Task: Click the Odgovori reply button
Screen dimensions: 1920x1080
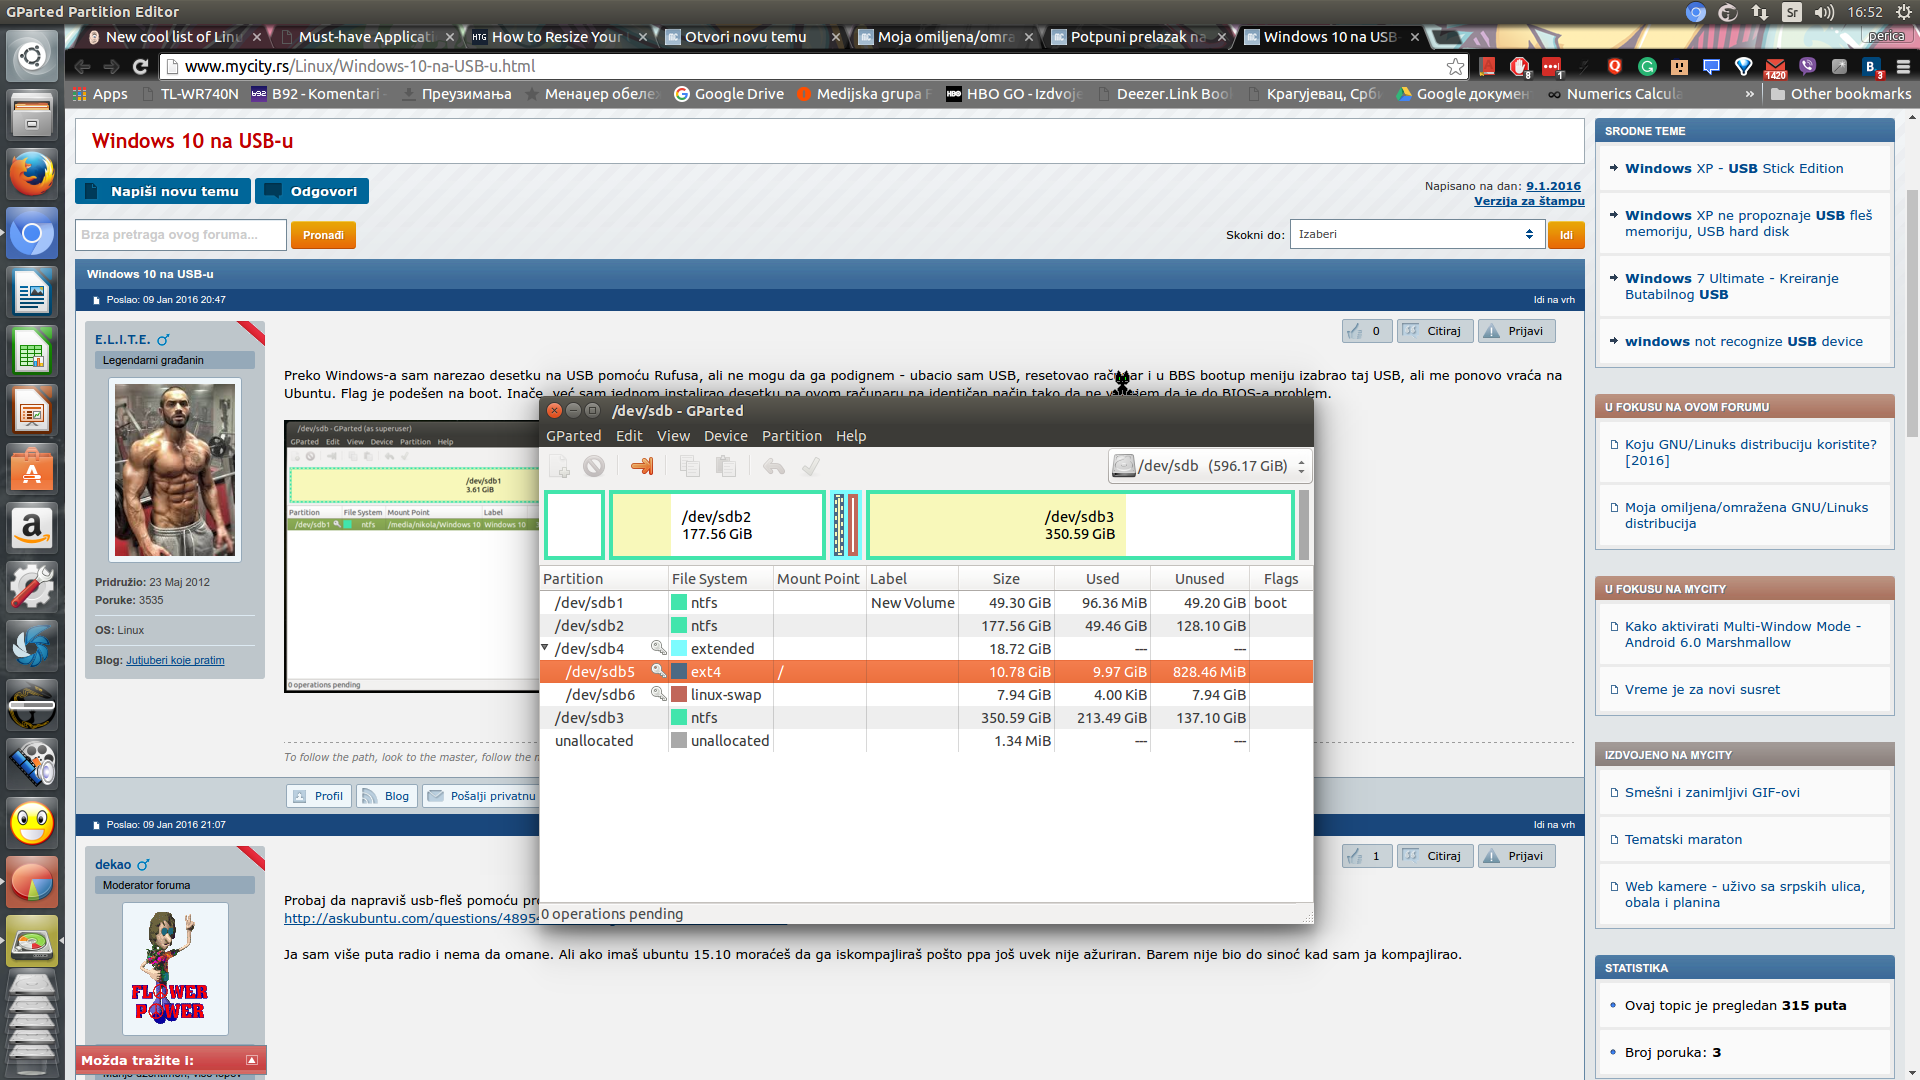Action: (x=312, y=191)
